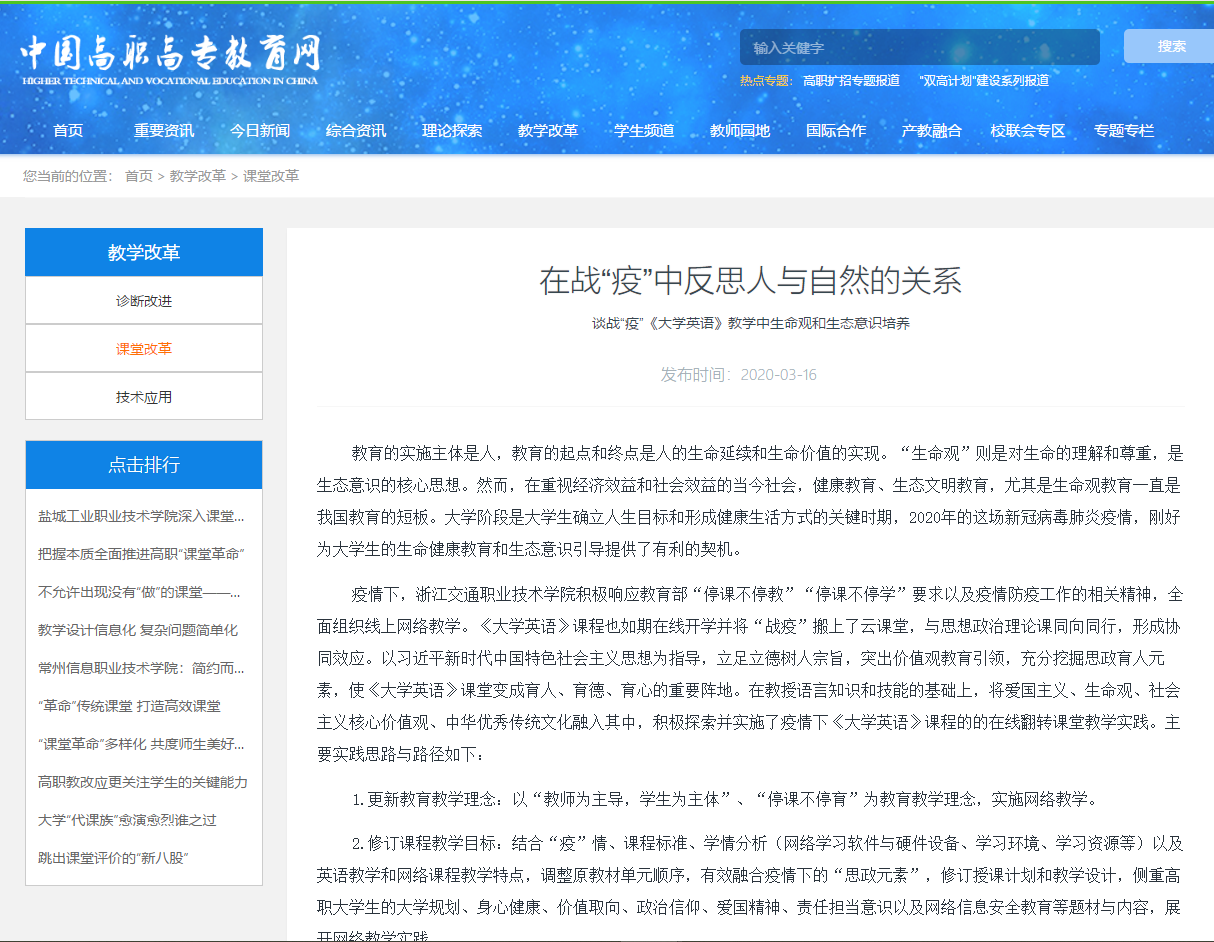The height and width of the screenshot is (942, 1214).
Task: Open the 理论探索 menu item
Action: 452,131
